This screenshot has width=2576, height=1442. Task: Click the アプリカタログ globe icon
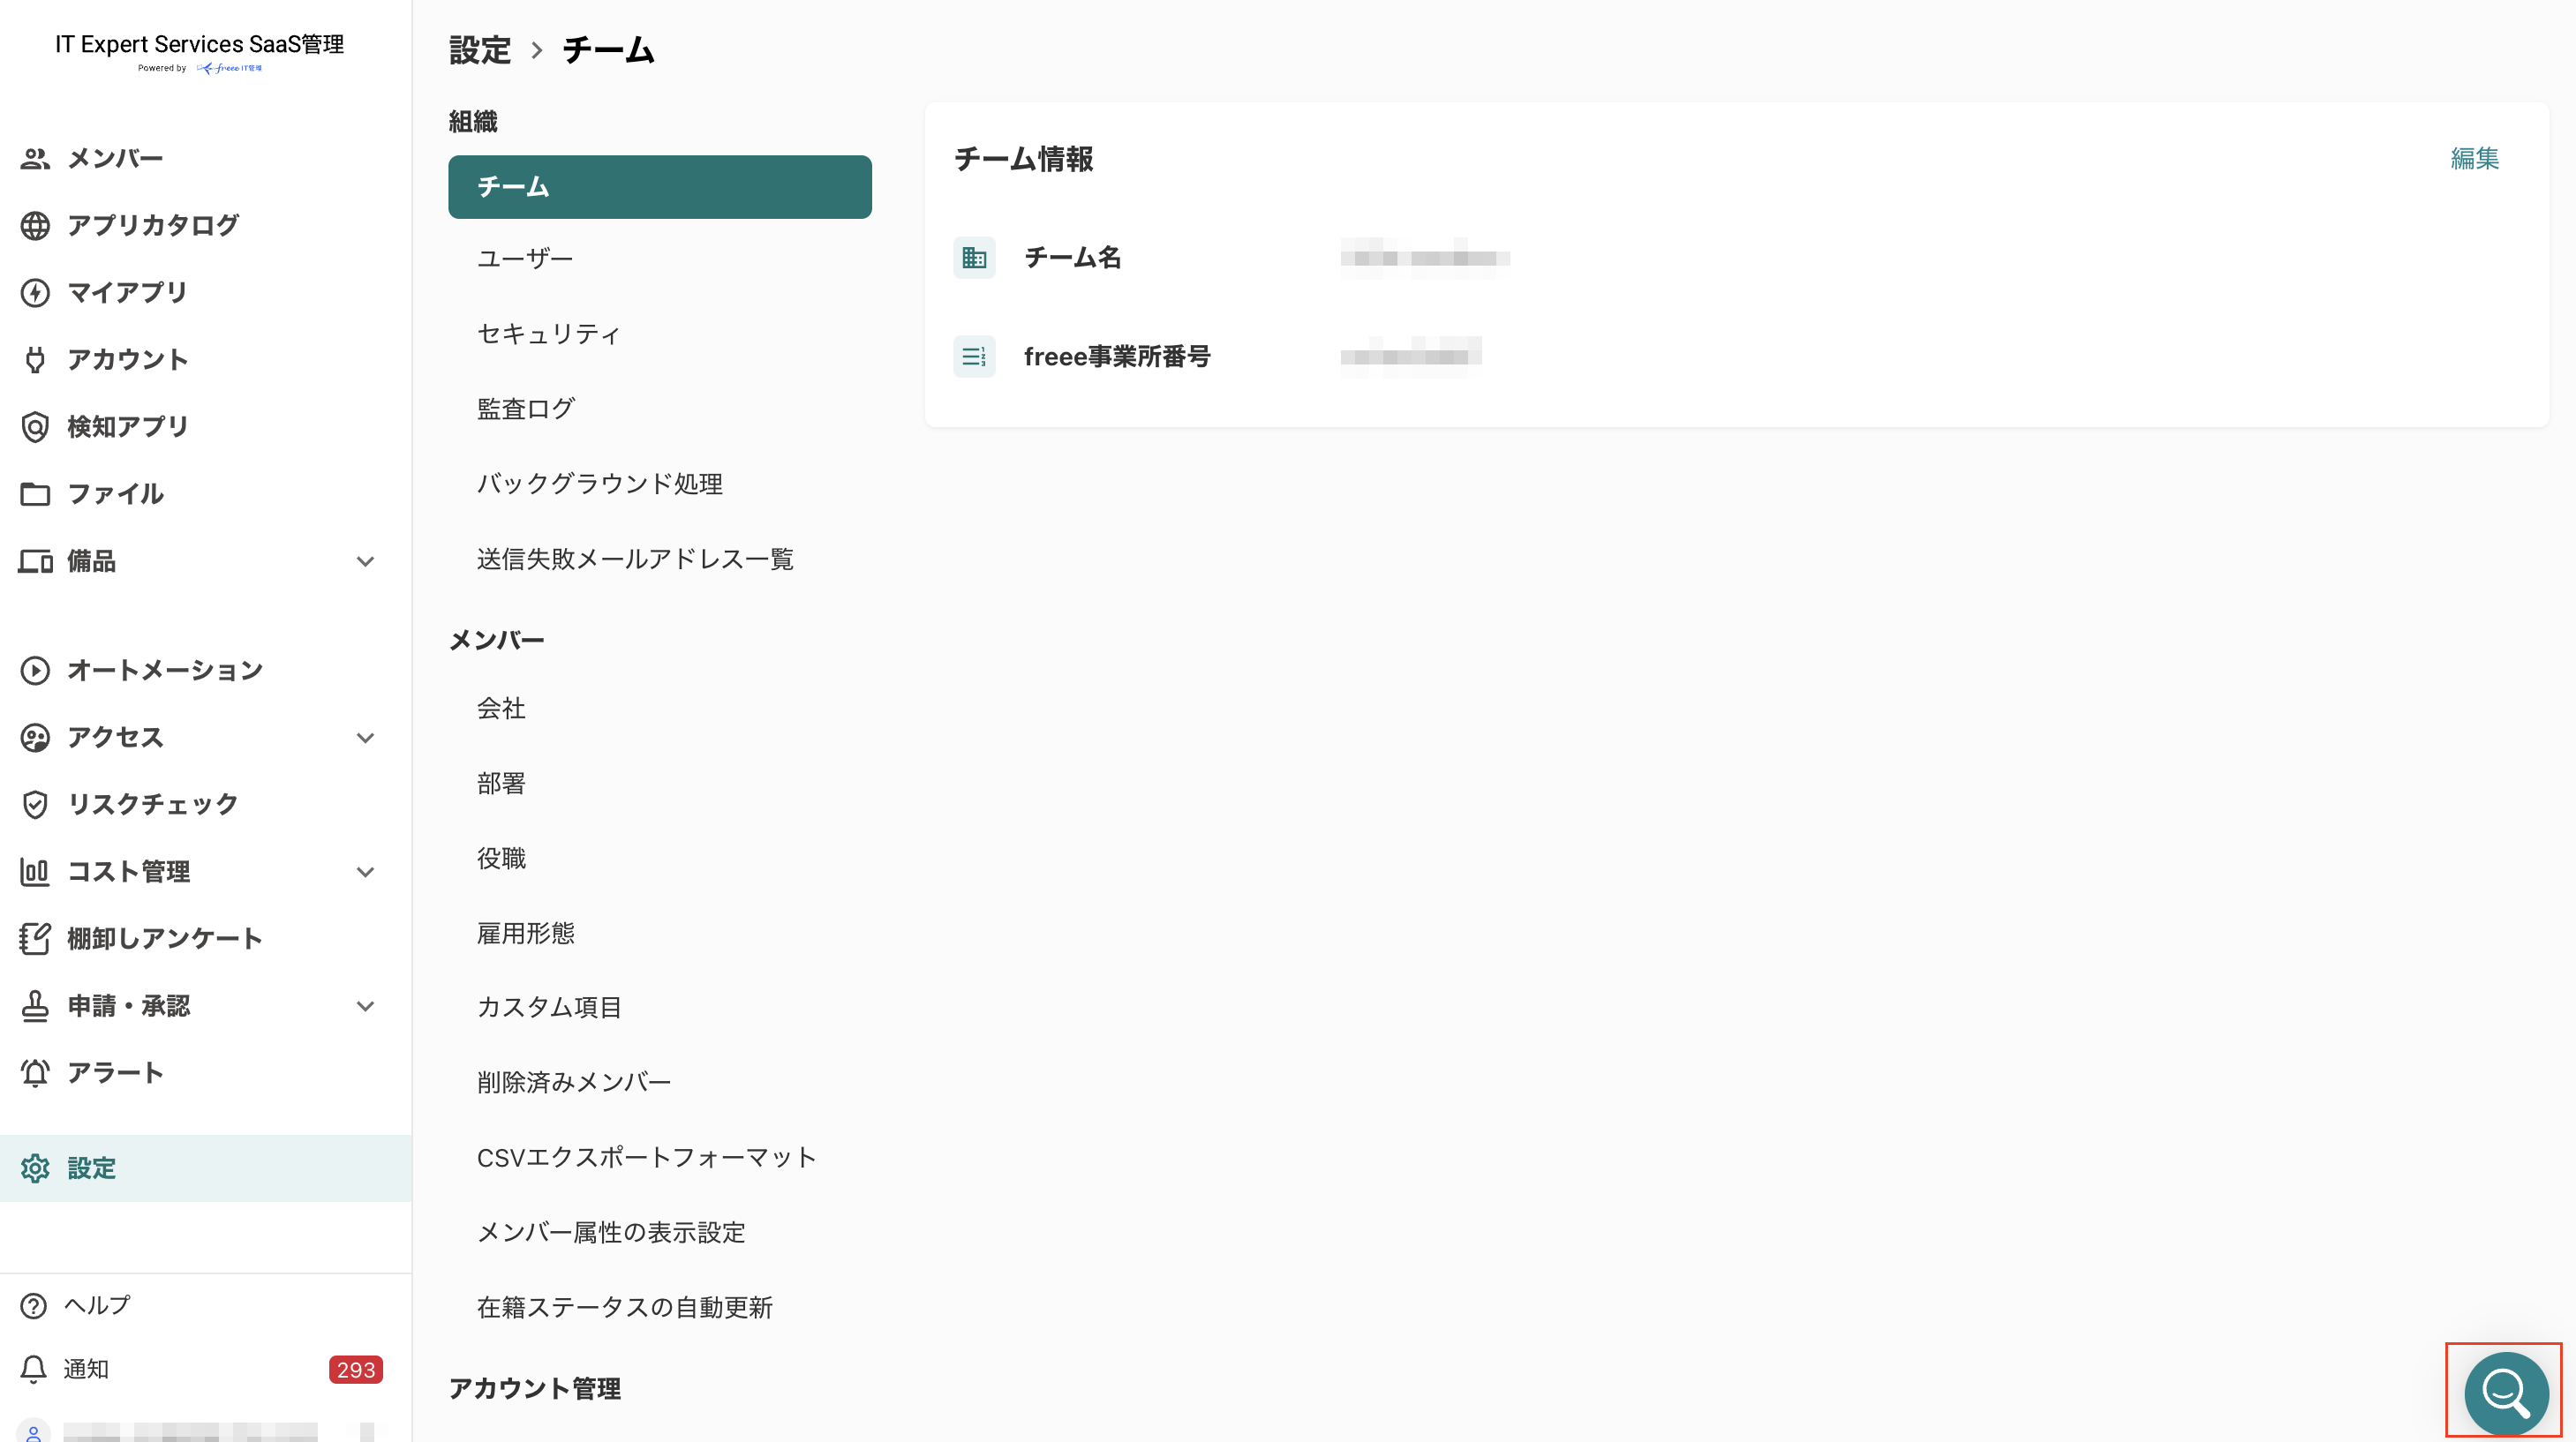coord(35,225)
